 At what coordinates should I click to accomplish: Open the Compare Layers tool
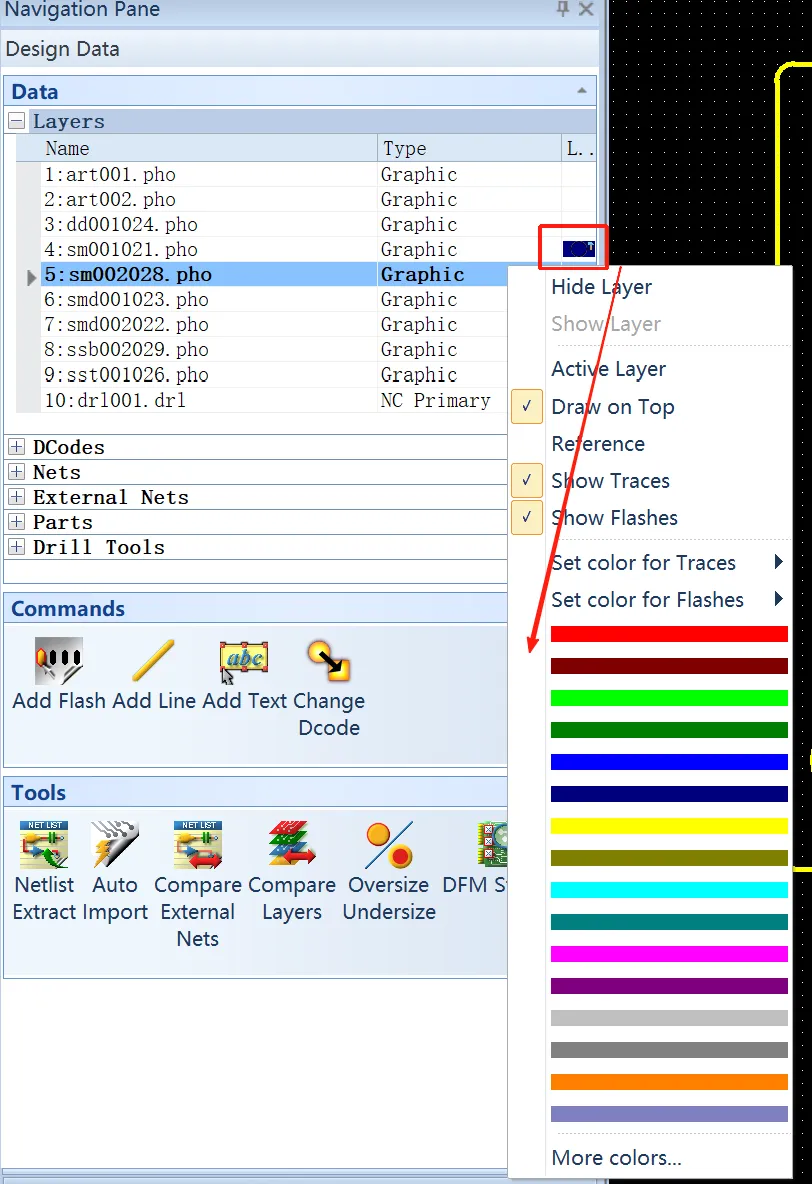(292, 843)
